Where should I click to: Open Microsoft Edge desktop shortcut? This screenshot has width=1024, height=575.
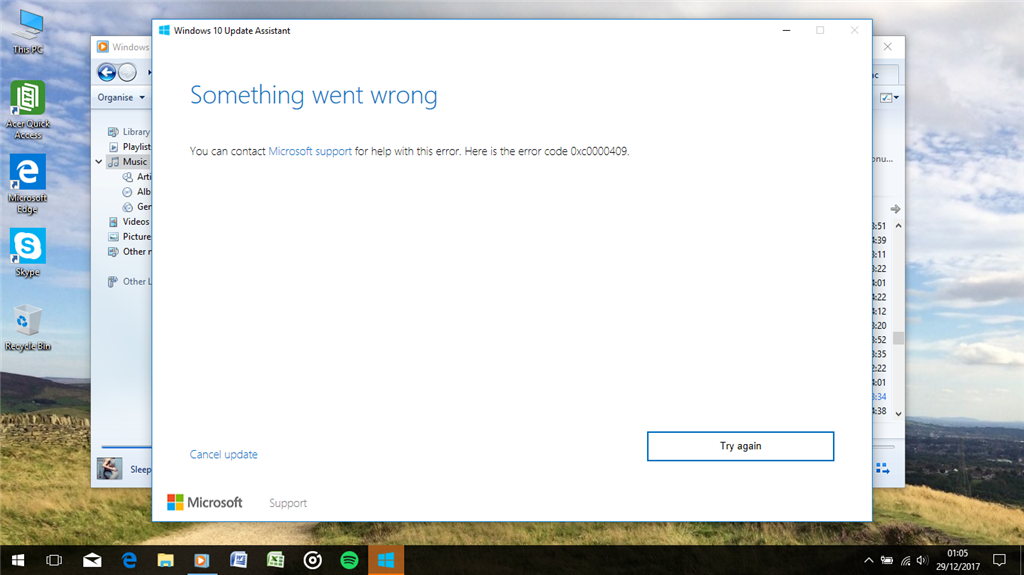27,184
